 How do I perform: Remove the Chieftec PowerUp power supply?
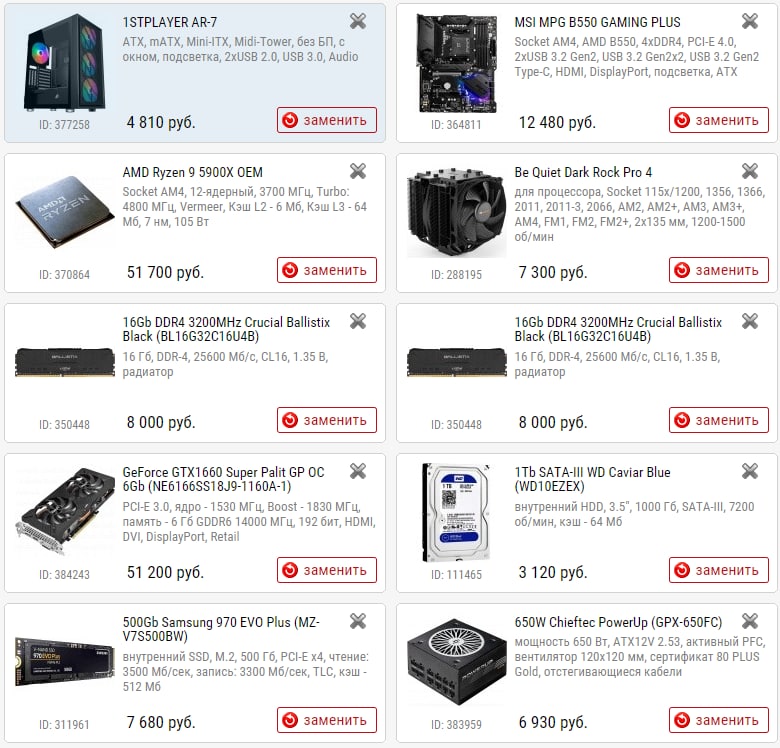click(750, 621)
